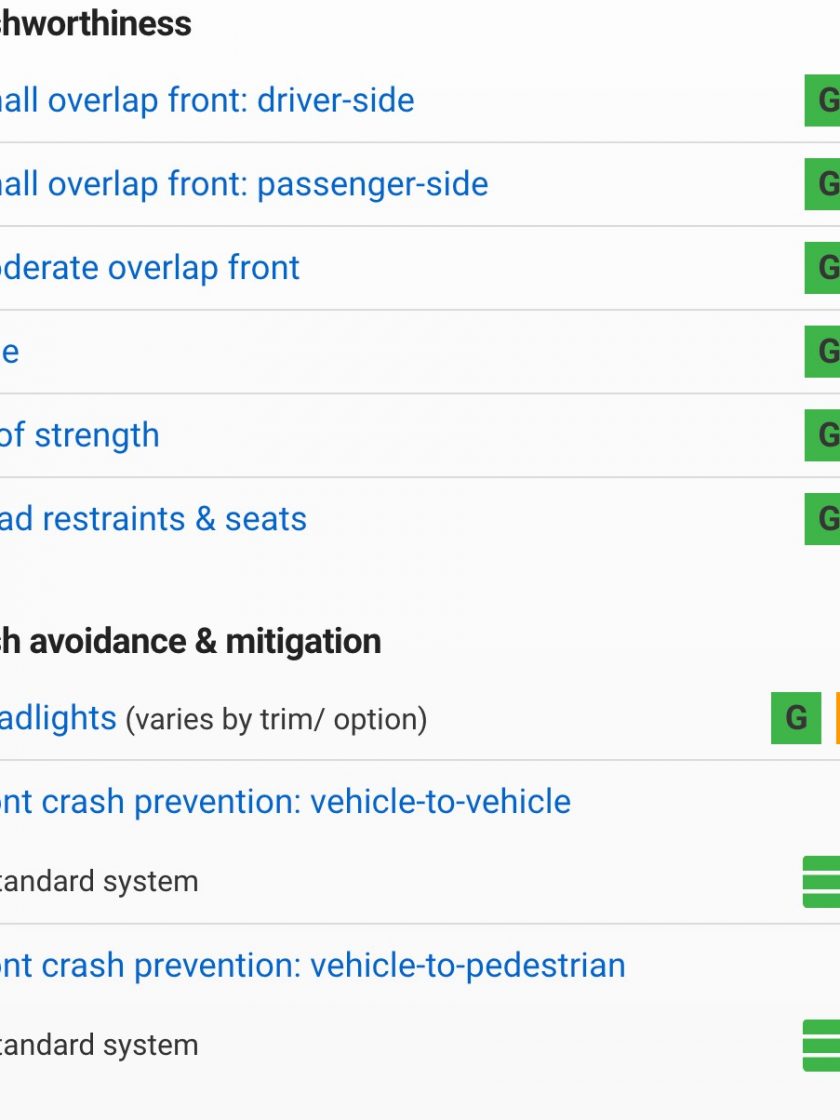Open the headlights rating link
Viewport: 840px width, 1120px height.
point(58,718)
